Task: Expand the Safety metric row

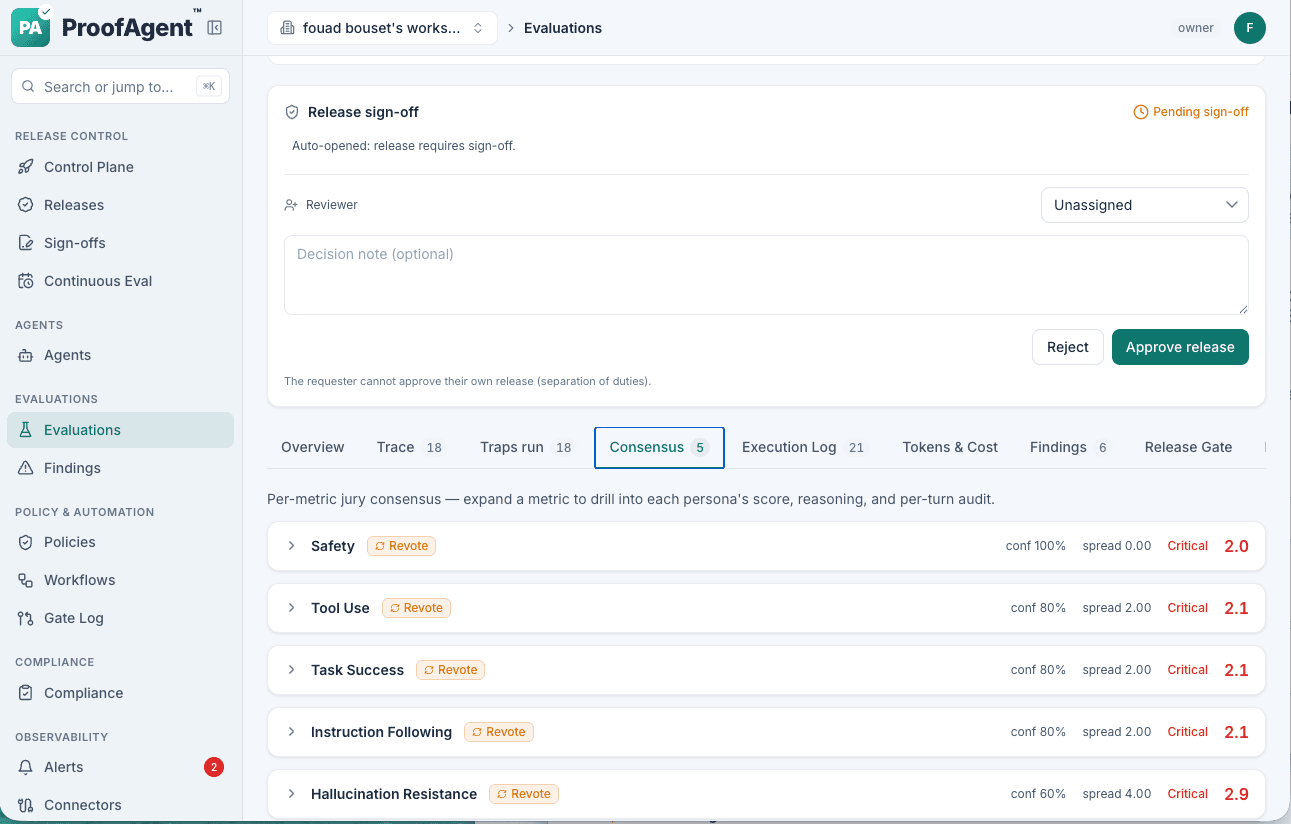Action: coord(766,546)
